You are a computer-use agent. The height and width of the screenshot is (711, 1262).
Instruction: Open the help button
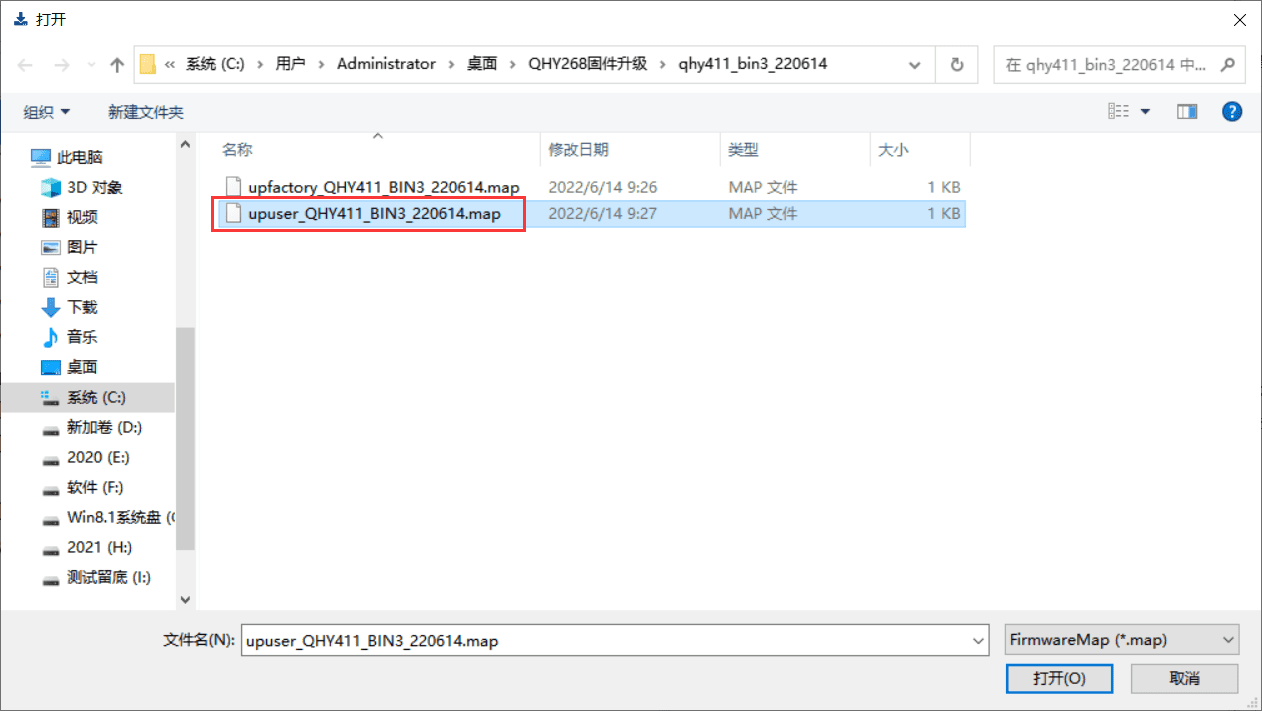[1232, 111]
